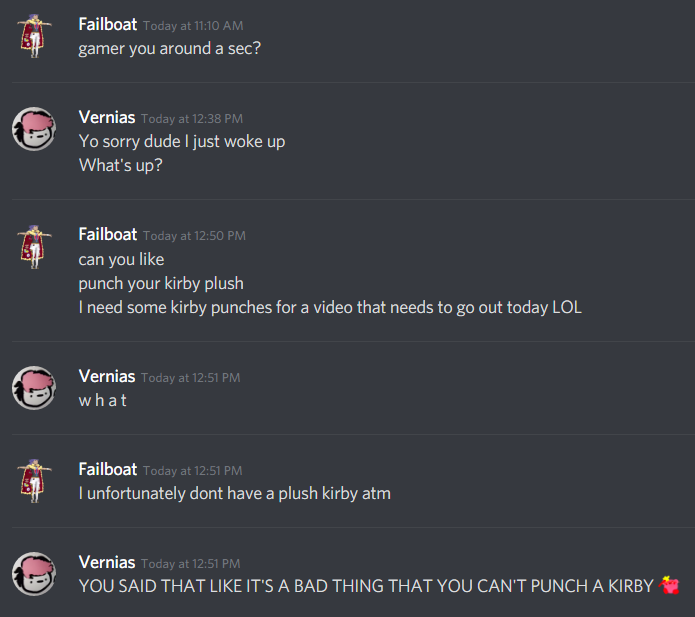This screenshot has height=617, width=695.
Task: Open the Failboat username at 11:10 AM
Action: coord(108,24)
